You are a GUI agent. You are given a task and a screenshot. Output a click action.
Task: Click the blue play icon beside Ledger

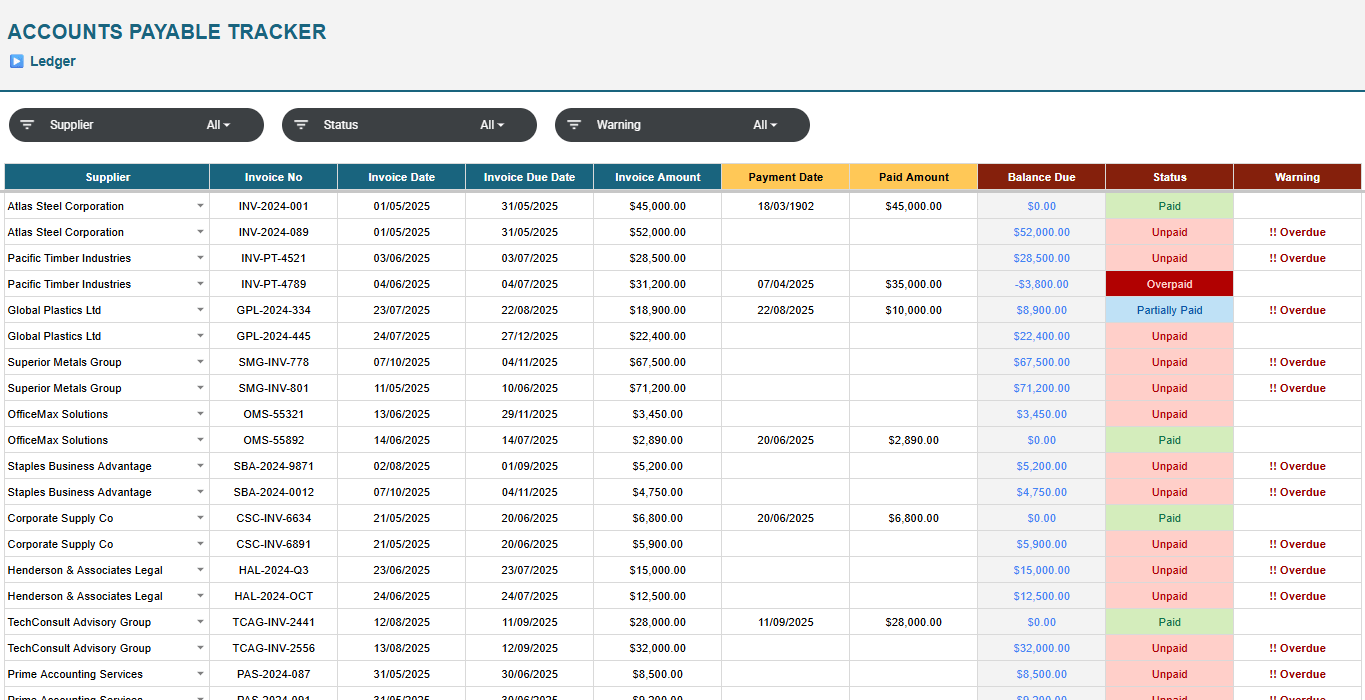point(16,61)
